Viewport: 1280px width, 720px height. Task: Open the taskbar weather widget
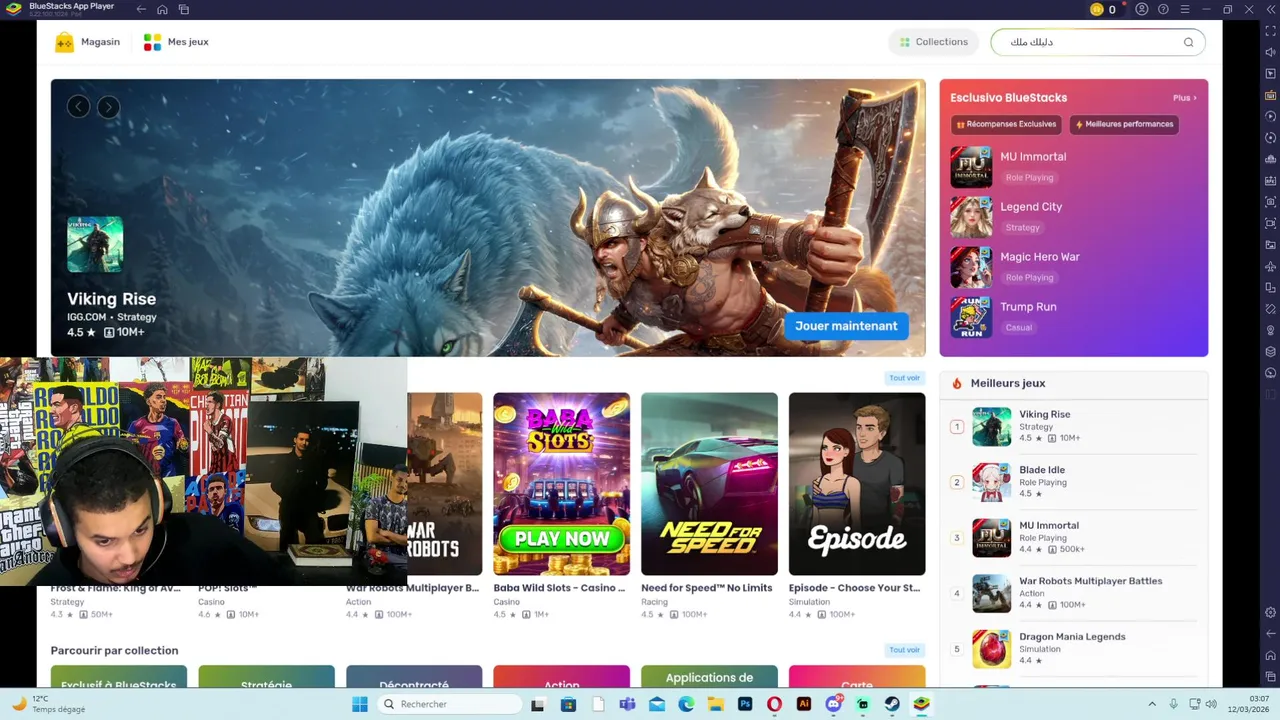[48, 704]
